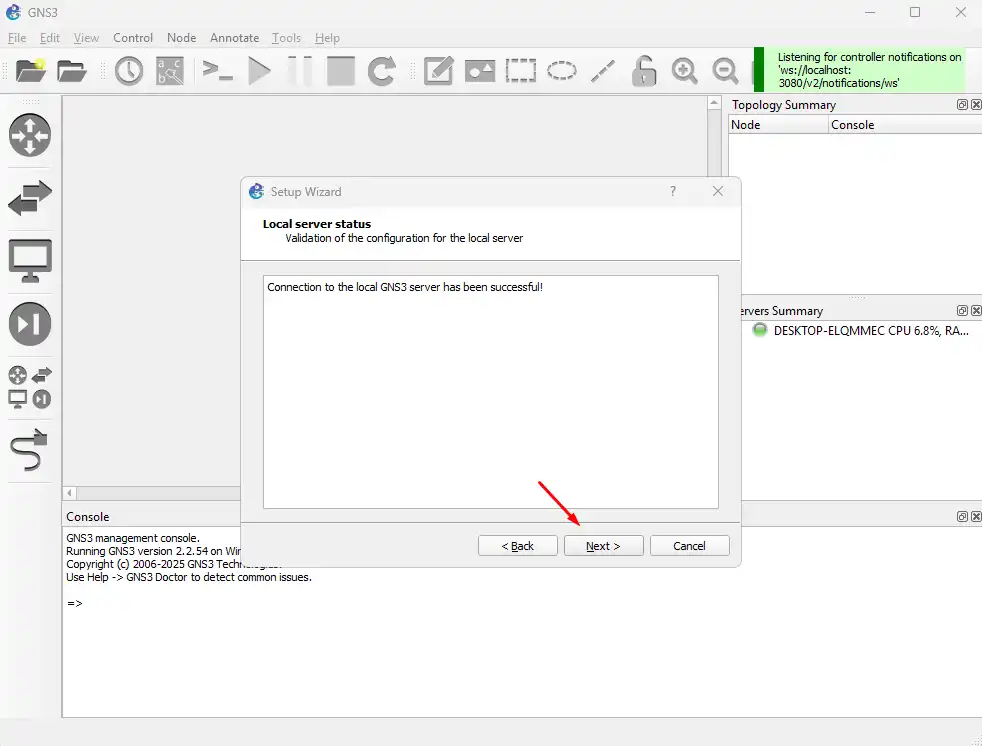Click the Insert a picture icon

tap(479, 71)
